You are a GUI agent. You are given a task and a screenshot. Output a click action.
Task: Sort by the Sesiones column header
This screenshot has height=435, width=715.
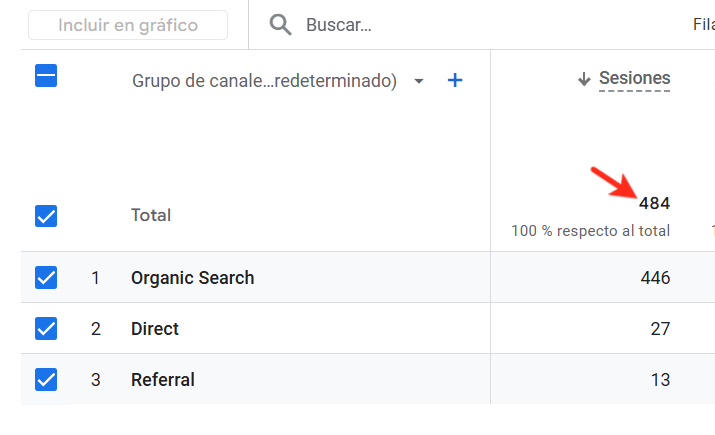coord(634,78)
